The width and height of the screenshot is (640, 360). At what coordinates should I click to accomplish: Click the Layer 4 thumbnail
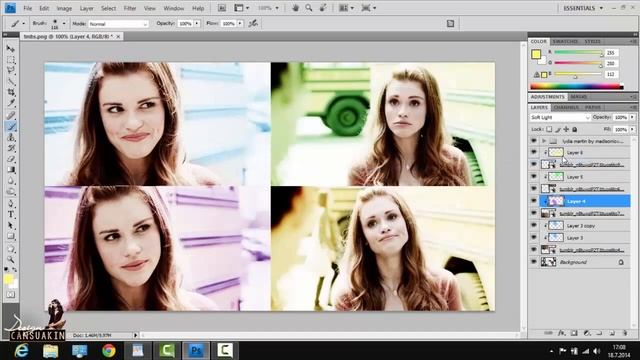pyautogui.click(x=556, y=201)
